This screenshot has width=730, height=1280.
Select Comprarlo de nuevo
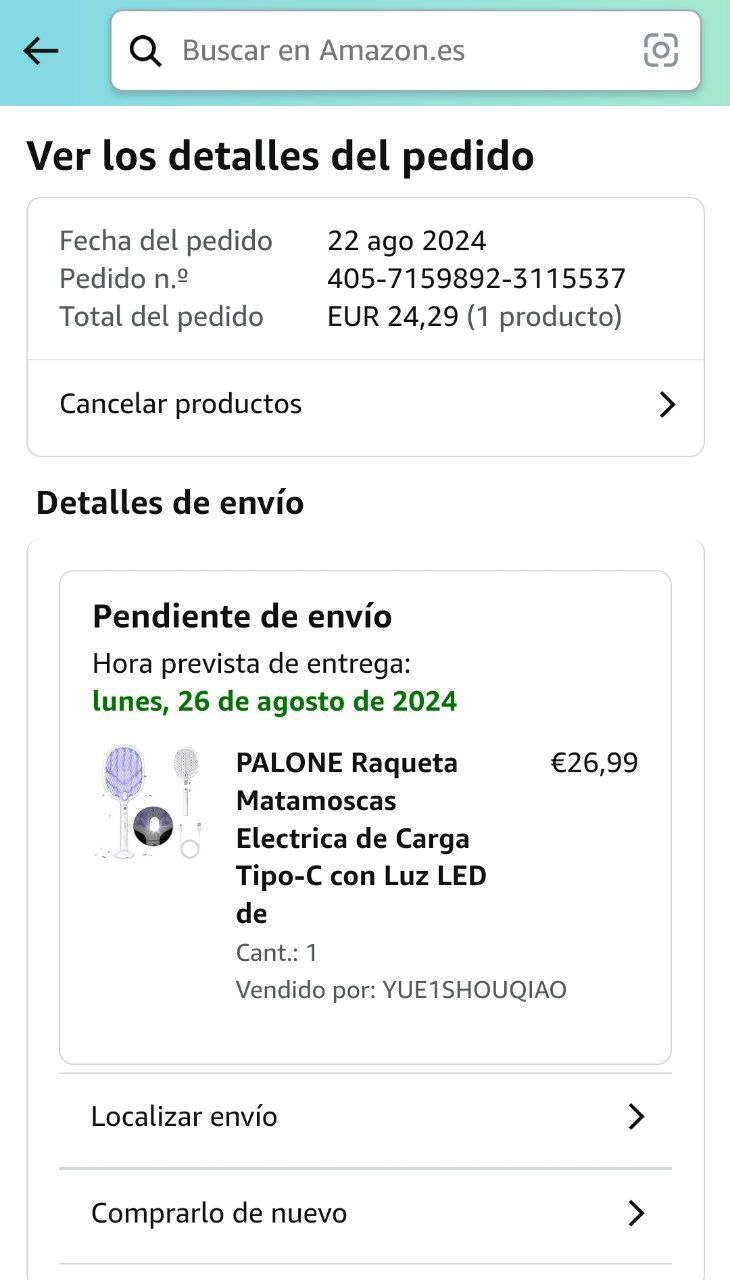click(x=365, y=1213)
